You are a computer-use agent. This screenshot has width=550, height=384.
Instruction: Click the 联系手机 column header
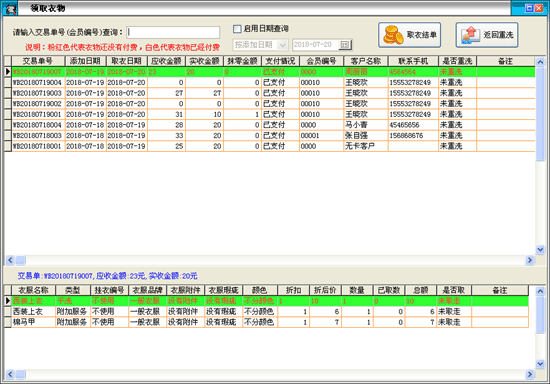coord(413,61)
